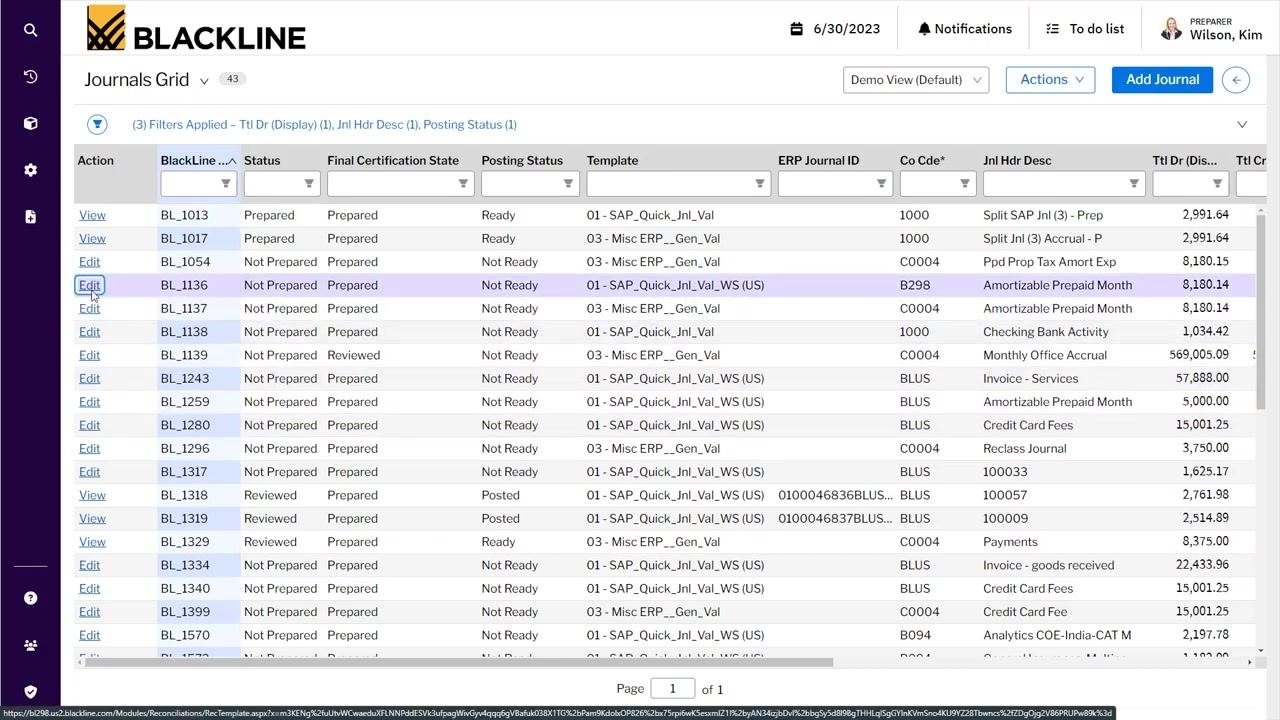Expand the applied filters chevron

tap(1242, 125)
